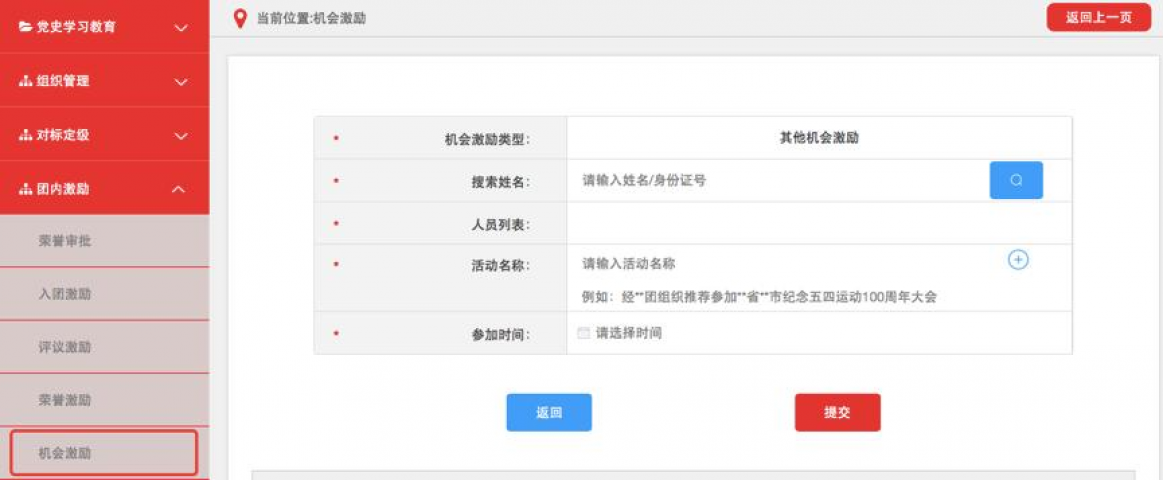Click the plus circle icon for 活动名称

coord(1017,260)
